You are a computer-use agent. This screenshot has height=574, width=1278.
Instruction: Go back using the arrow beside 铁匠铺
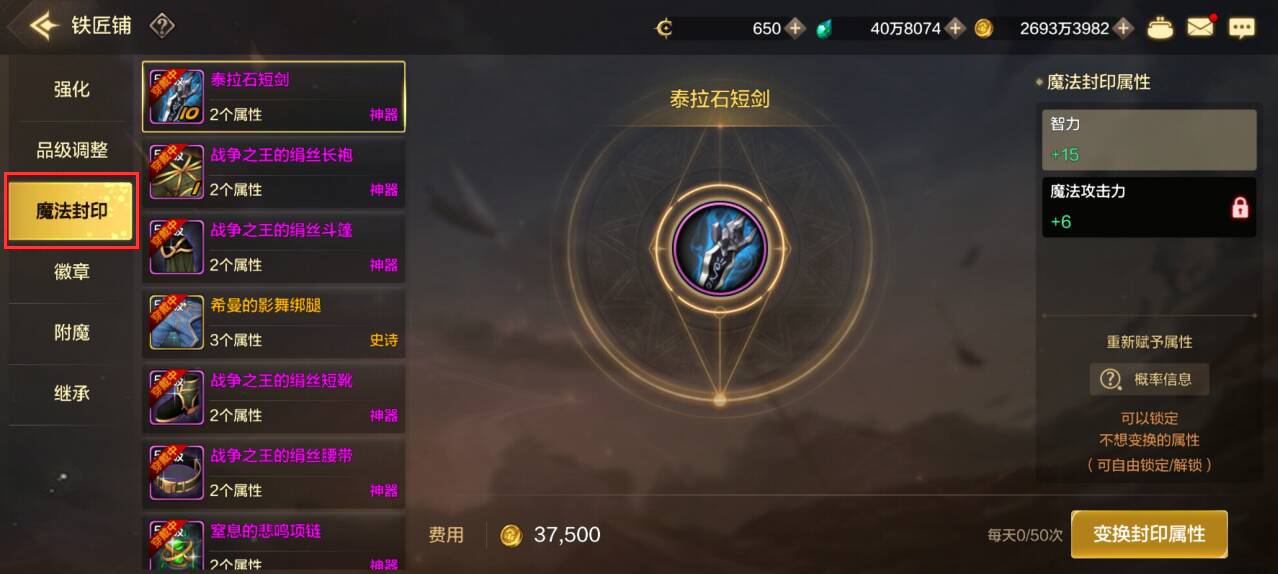43,25
